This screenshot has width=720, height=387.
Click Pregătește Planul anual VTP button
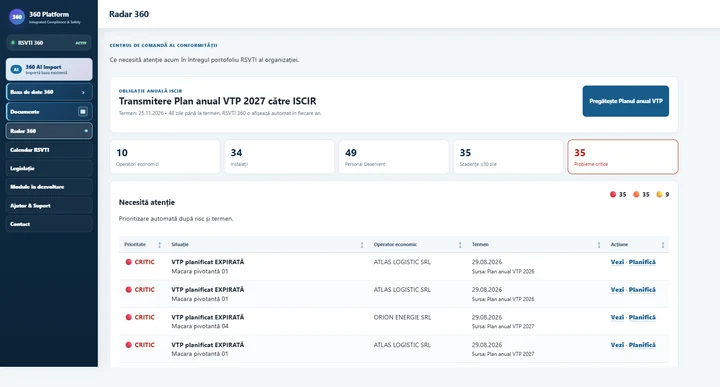(x=625, y=101)
